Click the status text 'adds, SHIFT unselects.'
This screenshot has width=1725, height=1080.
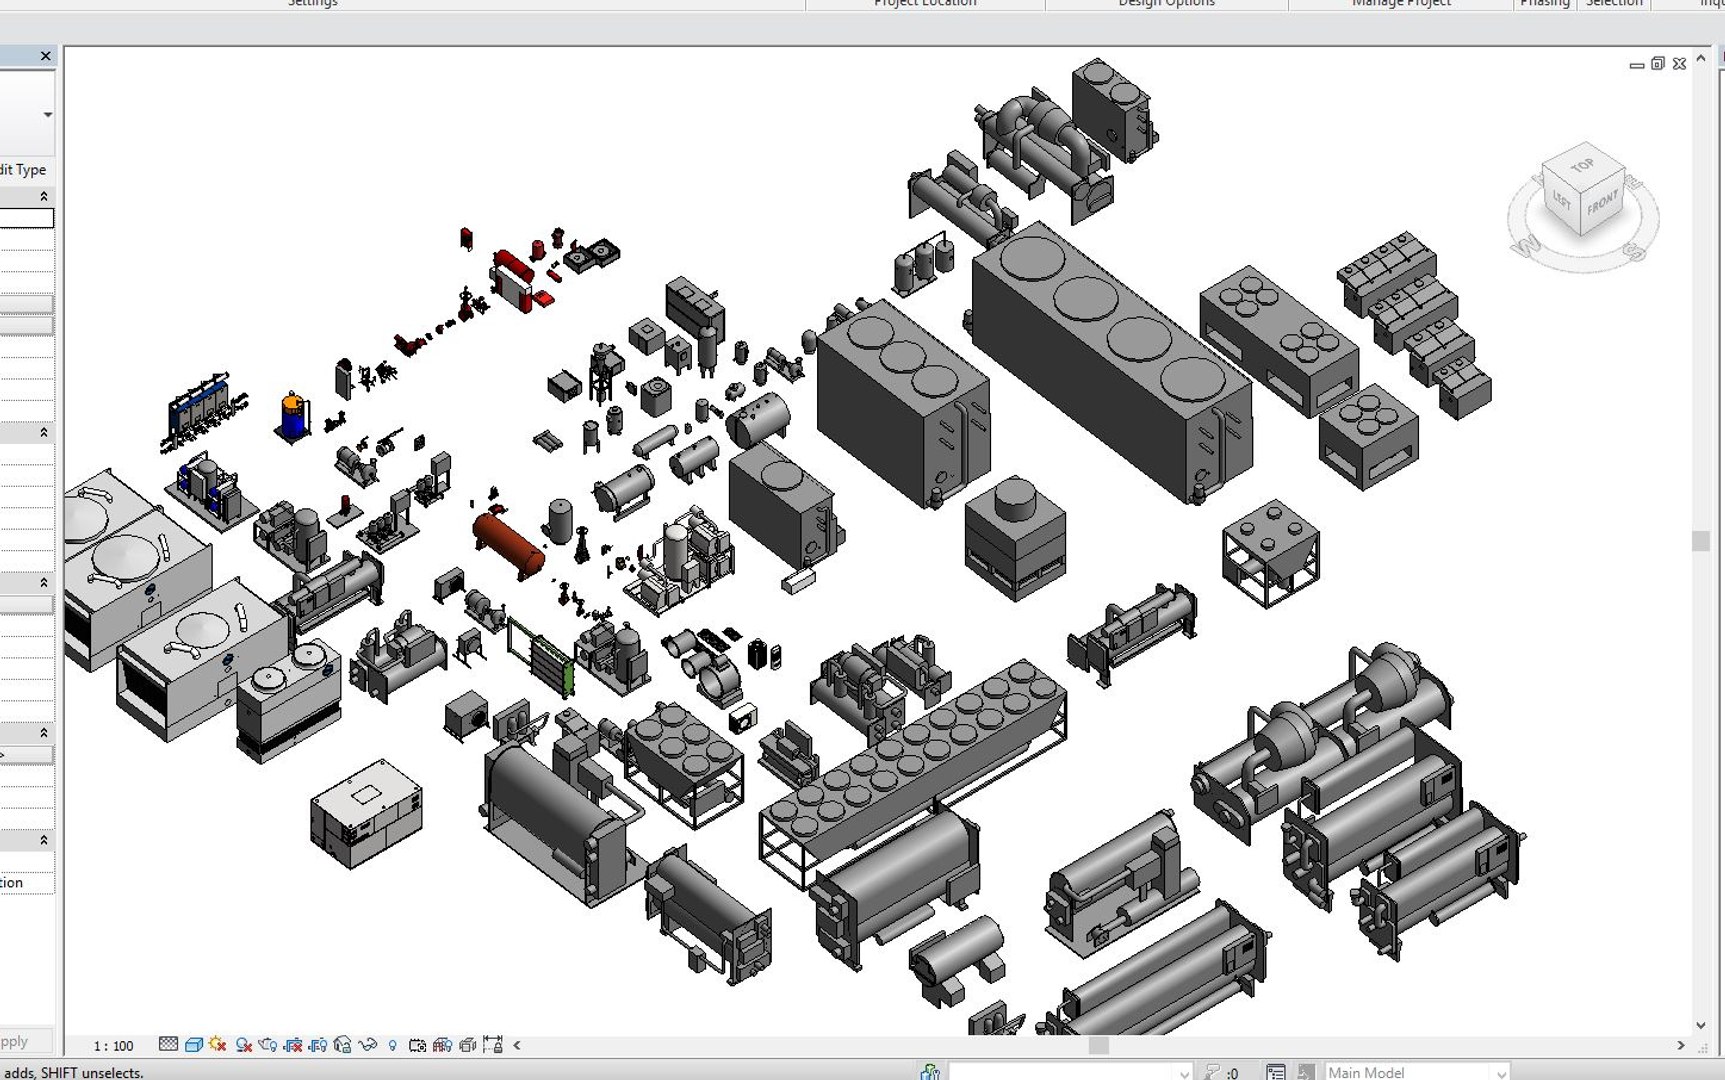pyautogui.click(x=74, y=1072)
